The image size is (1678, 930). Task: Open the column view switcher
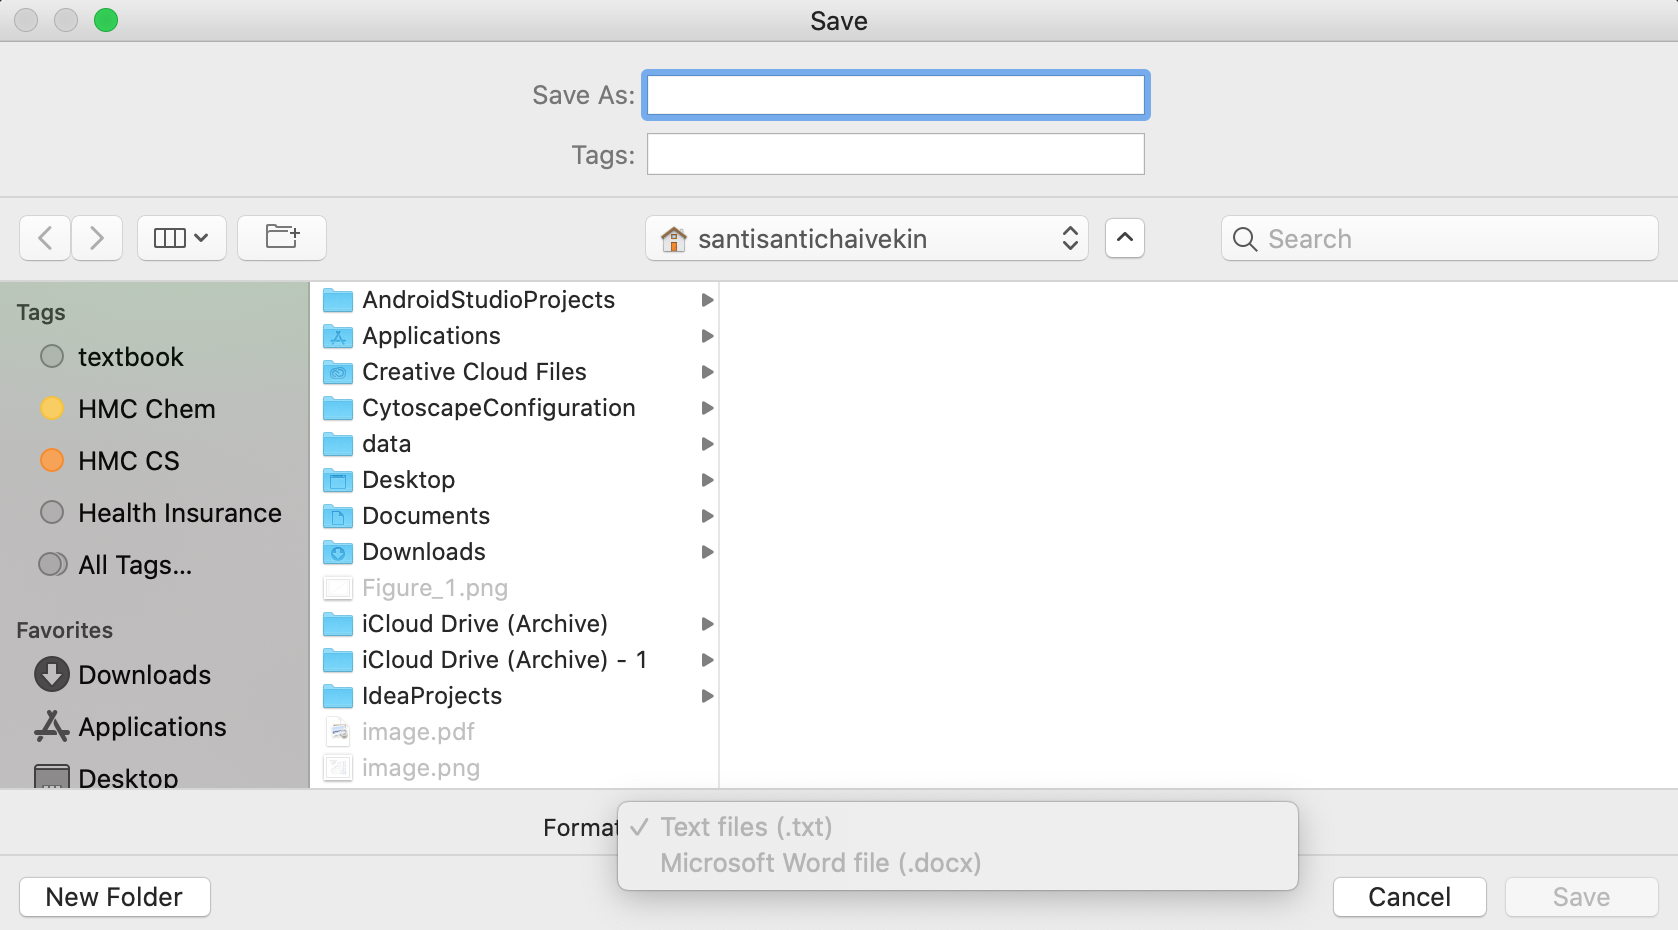(181, 238)
